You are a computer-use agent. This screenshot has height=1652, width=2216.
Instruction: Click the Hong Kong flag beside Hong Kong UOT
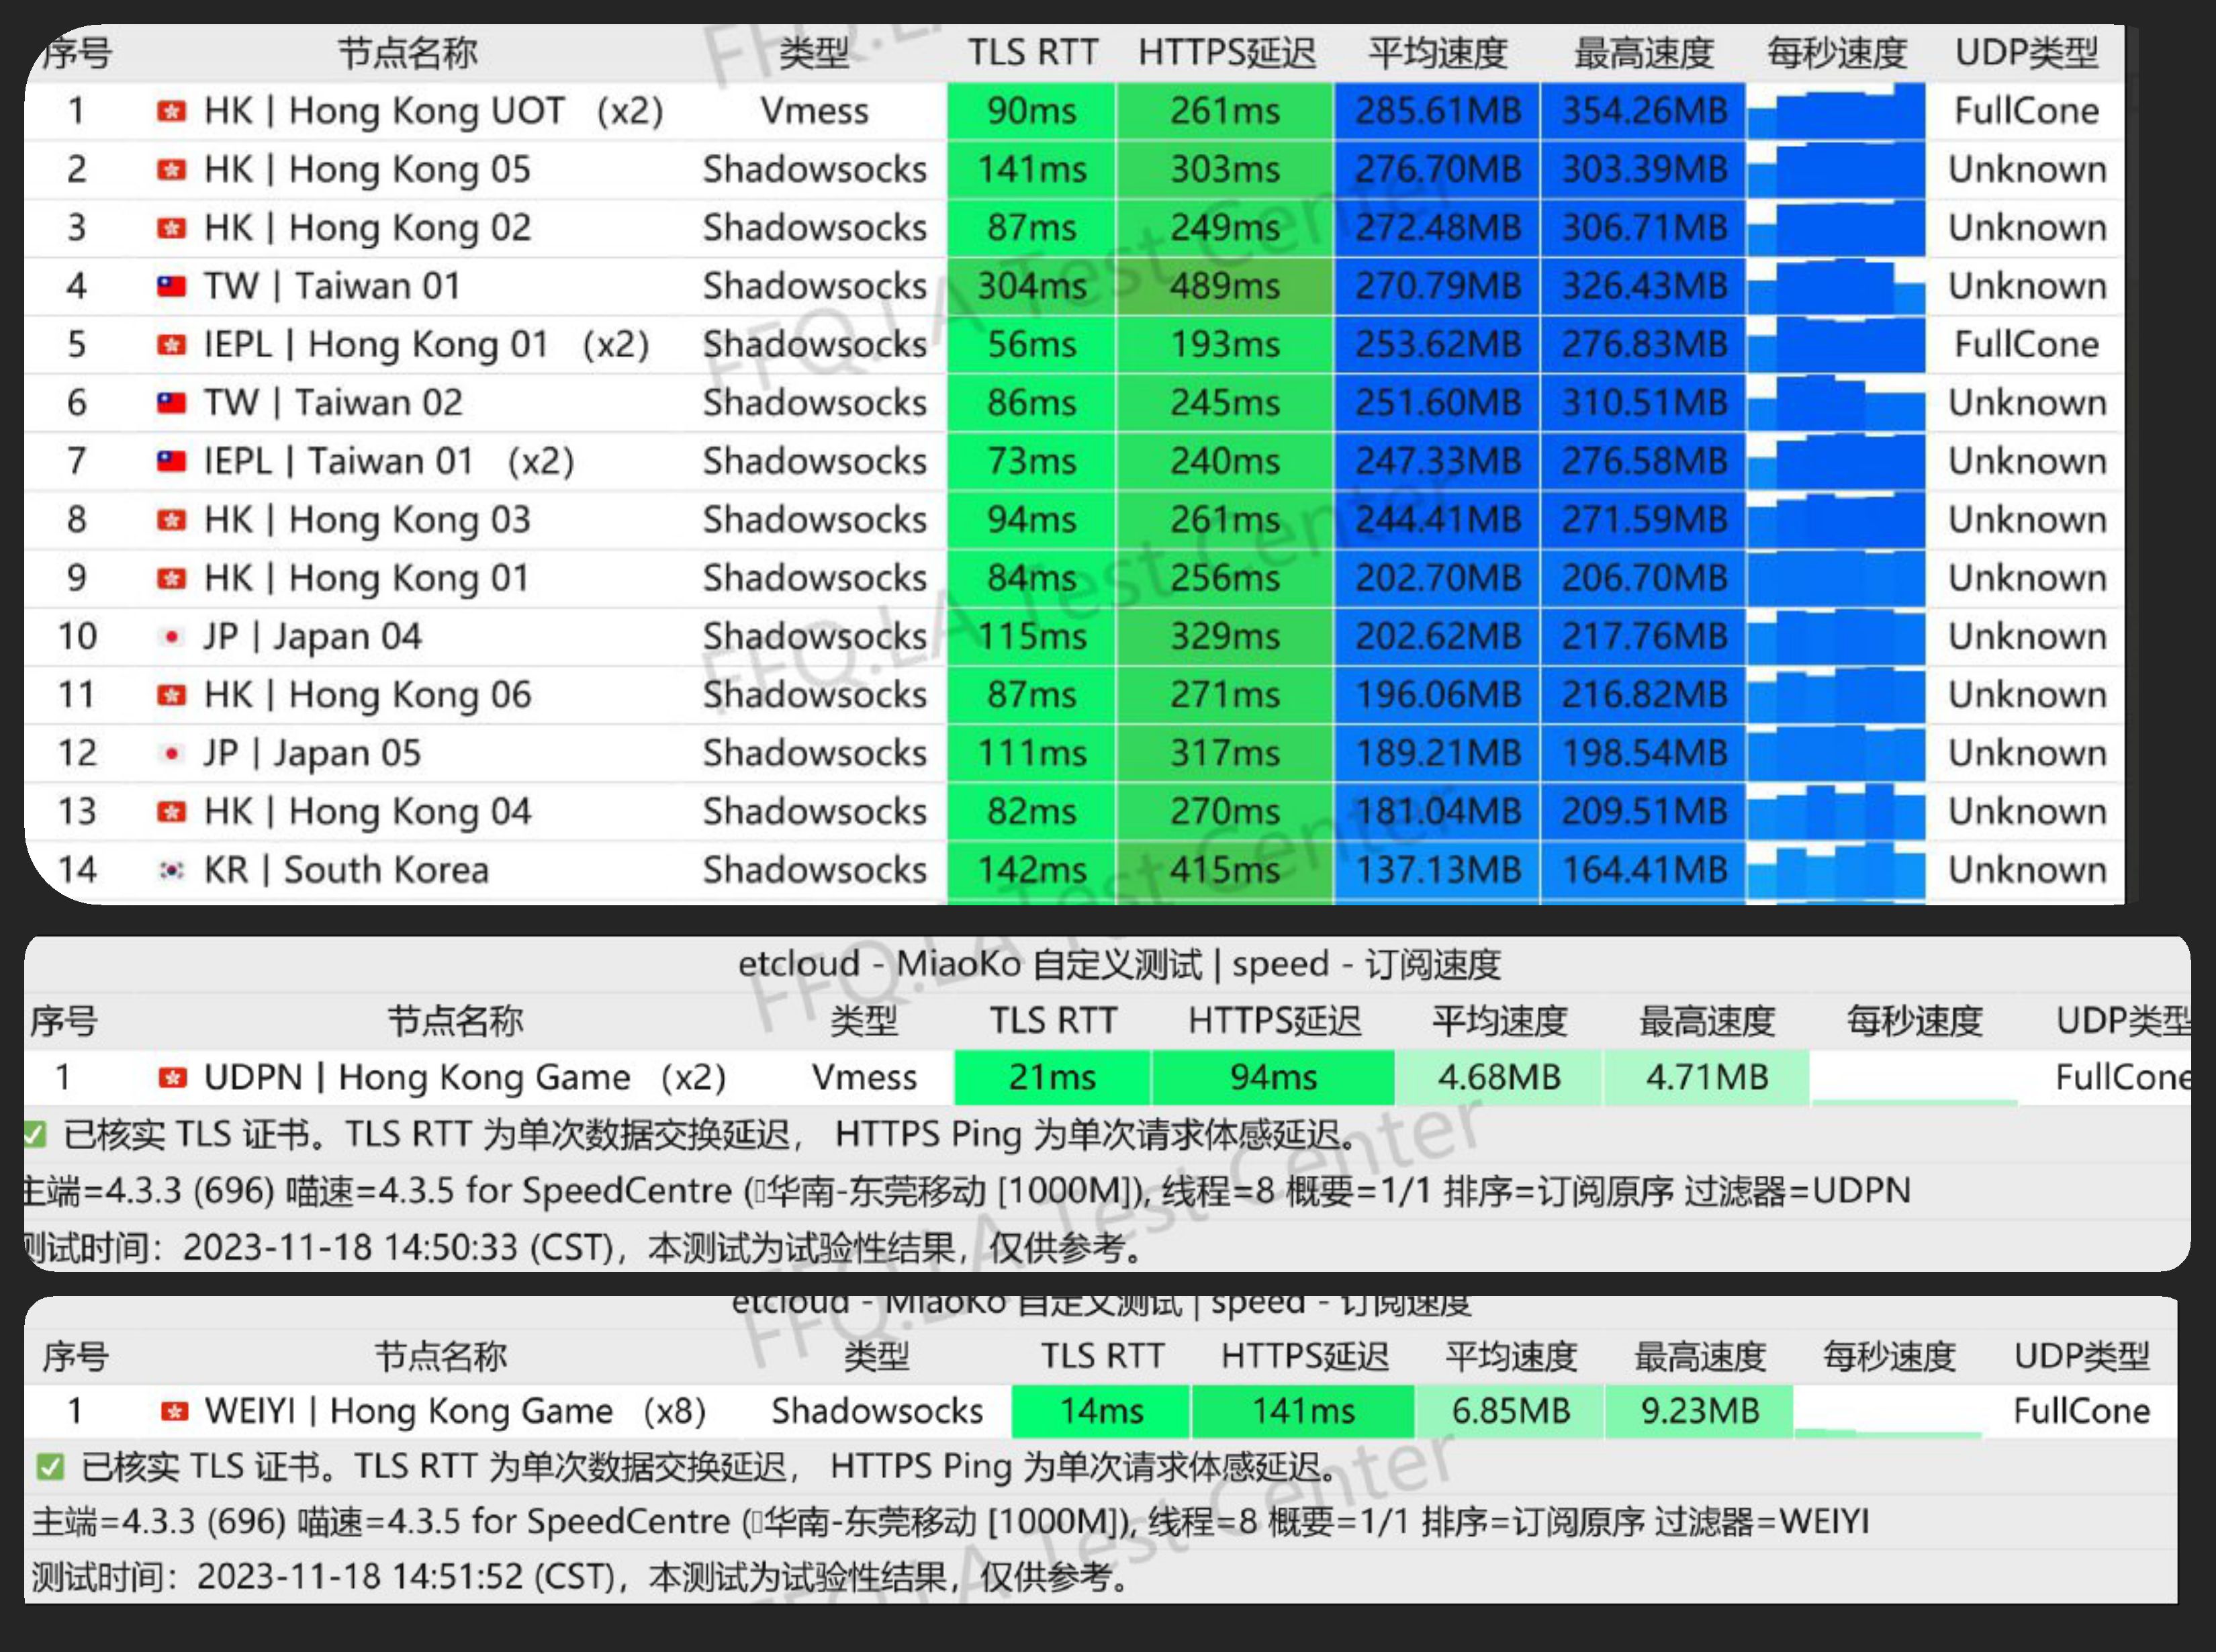pos(172,111)
